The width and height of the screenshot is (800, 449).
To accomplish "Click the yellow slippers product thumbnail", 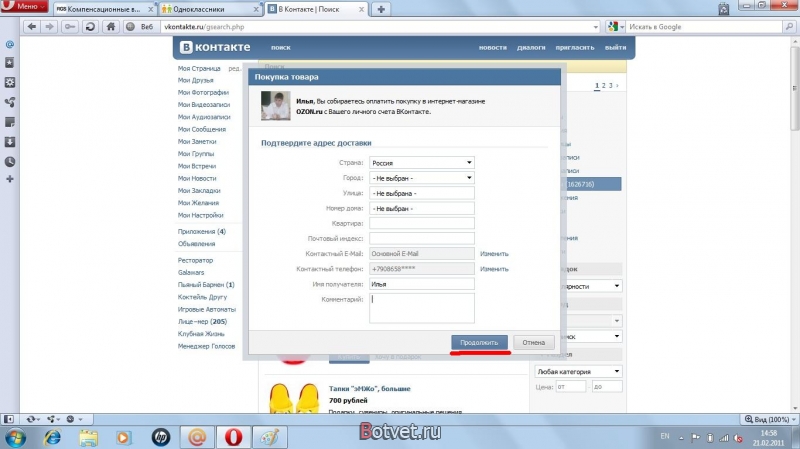I will click(294, 397).
